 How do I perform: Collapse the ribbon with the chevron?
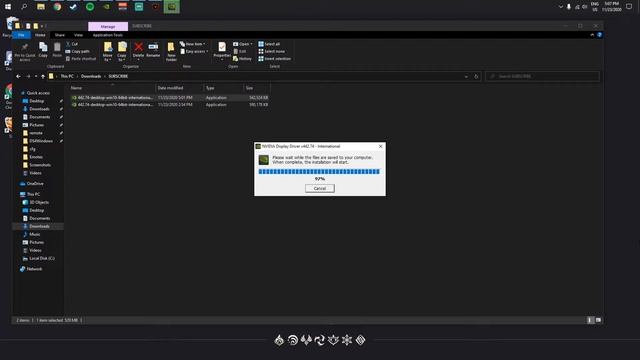[592, 35]
